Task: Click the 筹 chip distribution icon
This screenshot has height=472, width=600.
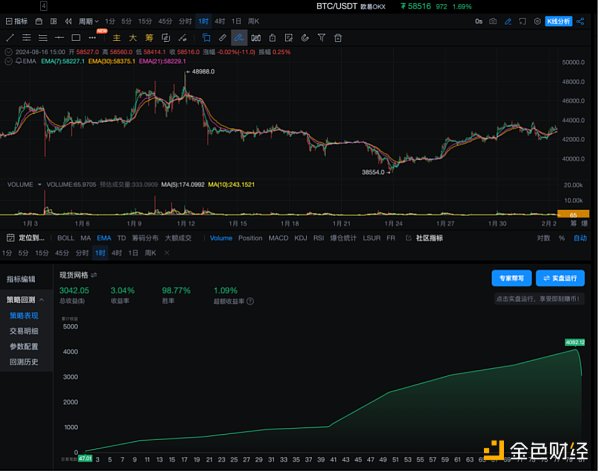Action: (x=146, y=37)
